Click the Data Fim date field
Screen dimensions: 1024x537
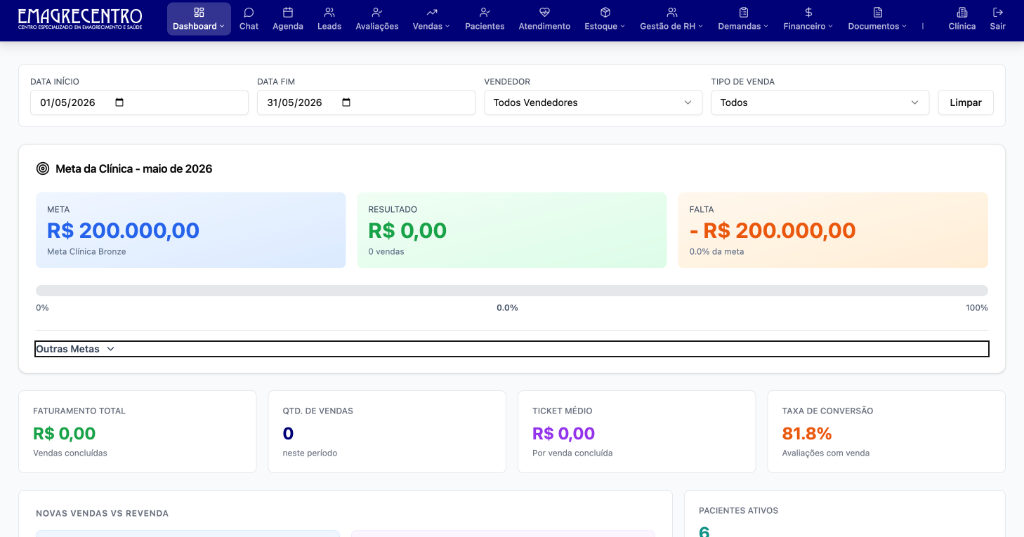(x=366, y=103)
